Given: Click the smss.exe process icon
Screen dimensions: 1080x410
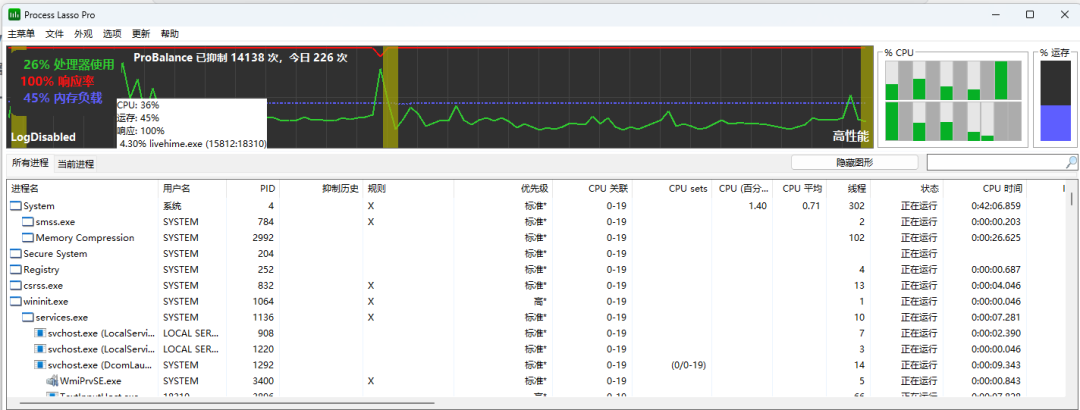Looking at the screenshot, I should tap(28, 222).
